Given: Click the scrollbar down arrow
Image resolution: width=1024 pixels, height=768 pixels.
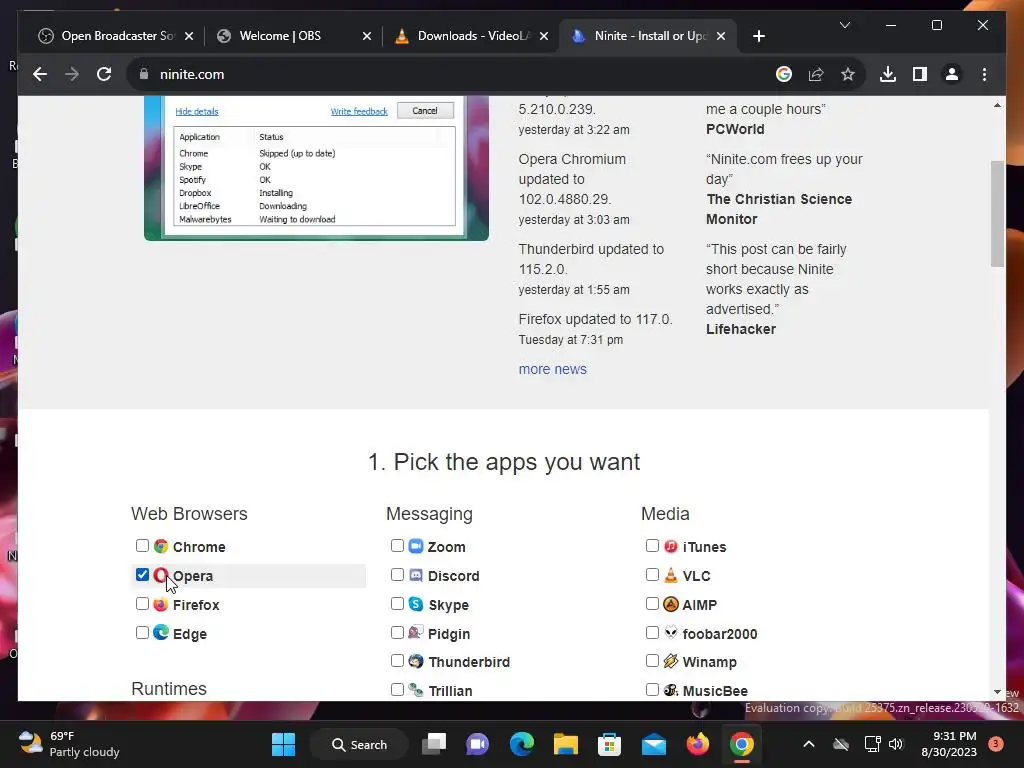Looking at the screenshot, I should click(997, 692).
